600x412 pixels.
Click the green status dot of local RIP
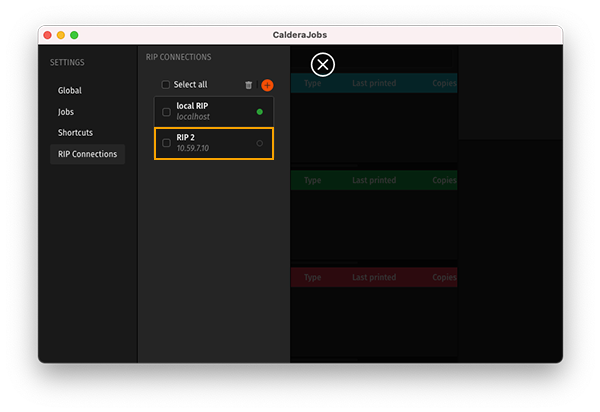pyautogui.click(x=260, y=112)
